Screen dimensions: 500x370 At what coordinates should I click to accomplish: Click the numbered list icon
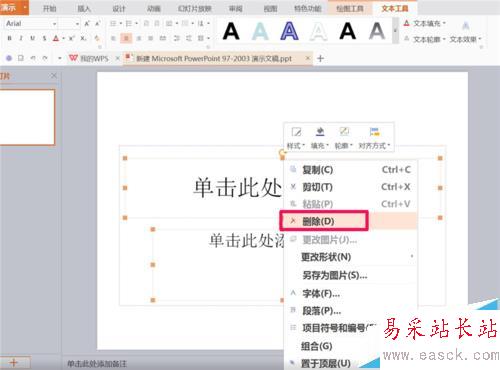coord(129,23)
